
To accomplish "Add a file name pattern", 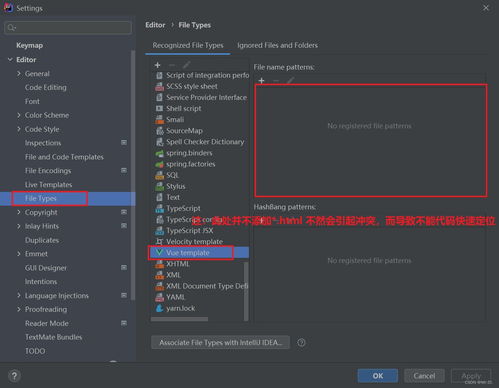I will pos(261,81).
